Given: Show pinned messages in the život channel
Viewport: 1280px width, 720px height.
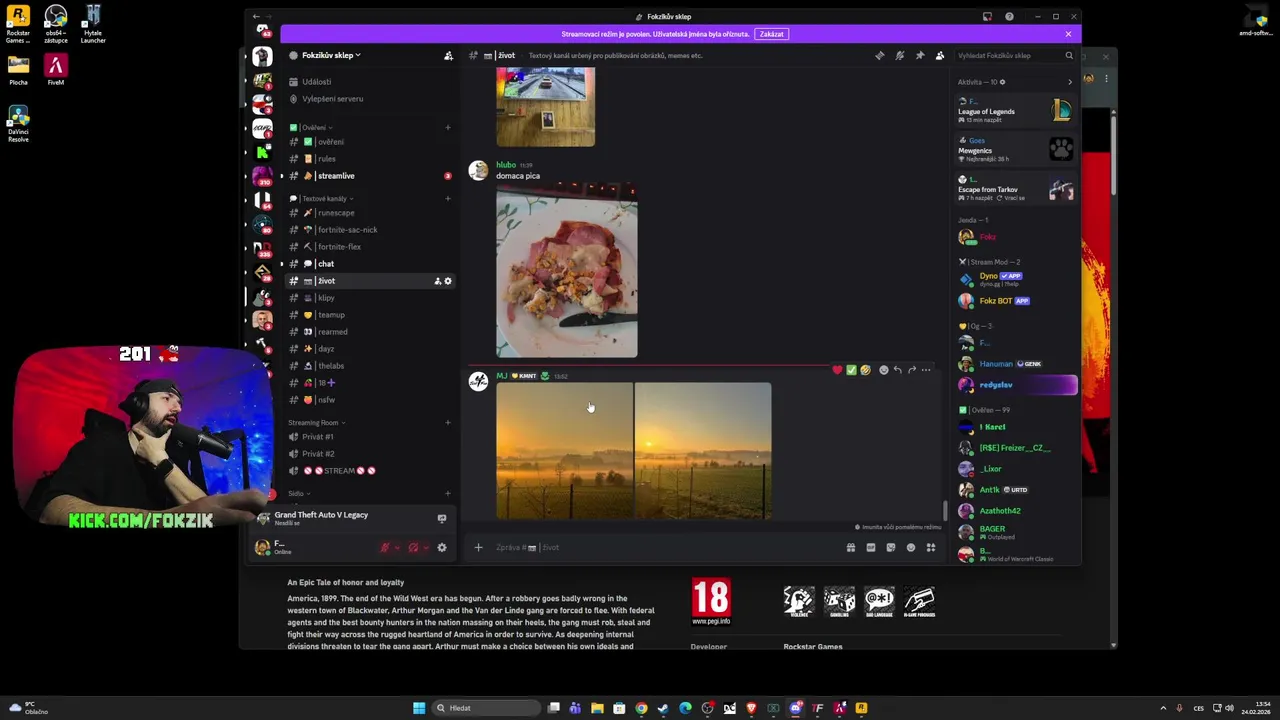Looking at the screenshot, I should (x=919, y=56).
